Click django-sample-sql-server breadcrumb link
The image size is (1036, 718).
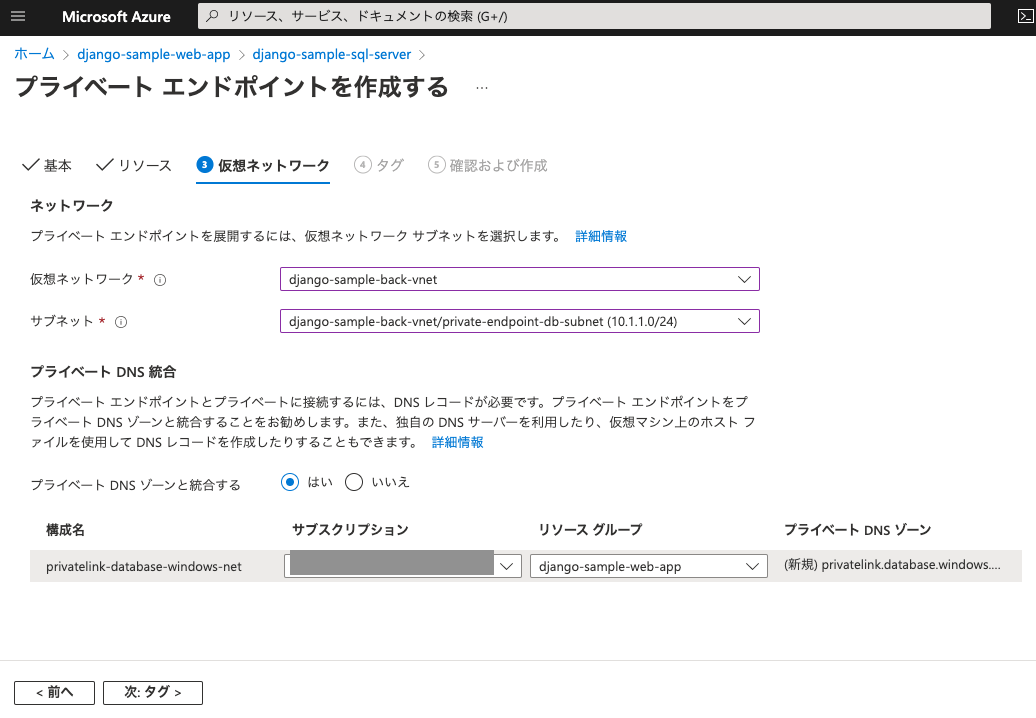(332, 54)
